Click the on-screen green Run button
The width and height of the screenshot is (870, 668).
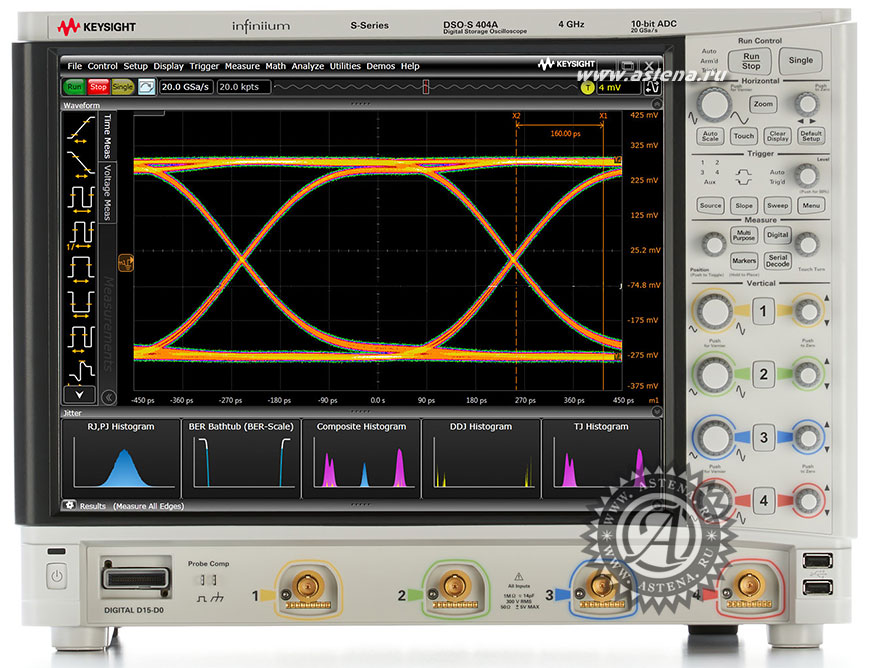coord(74,87)
